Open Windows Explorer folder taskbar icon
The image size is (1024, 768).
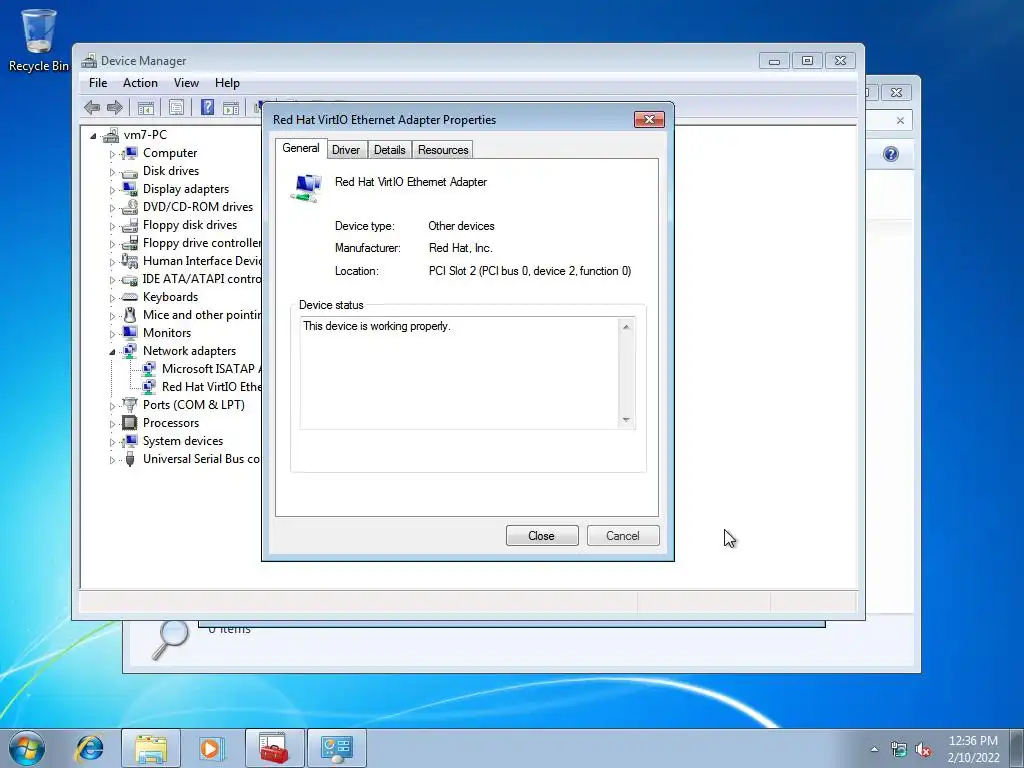(x=151, y=748)
